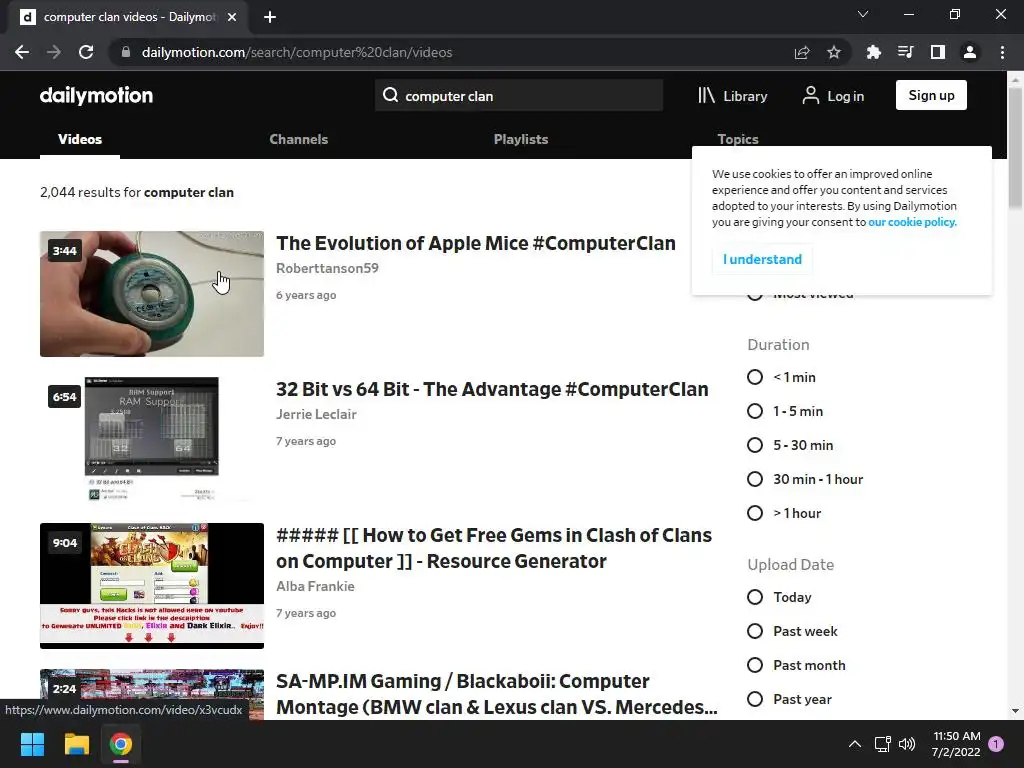1024x768 pixels.
Task: Go back with browser back arrow
Action: [x=22, y=52]
